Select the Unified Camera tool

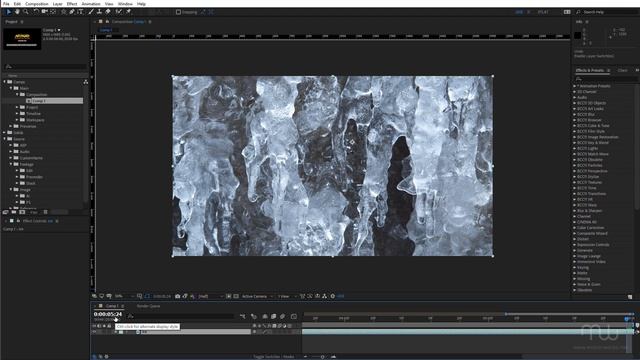click(x=44, y=12)
